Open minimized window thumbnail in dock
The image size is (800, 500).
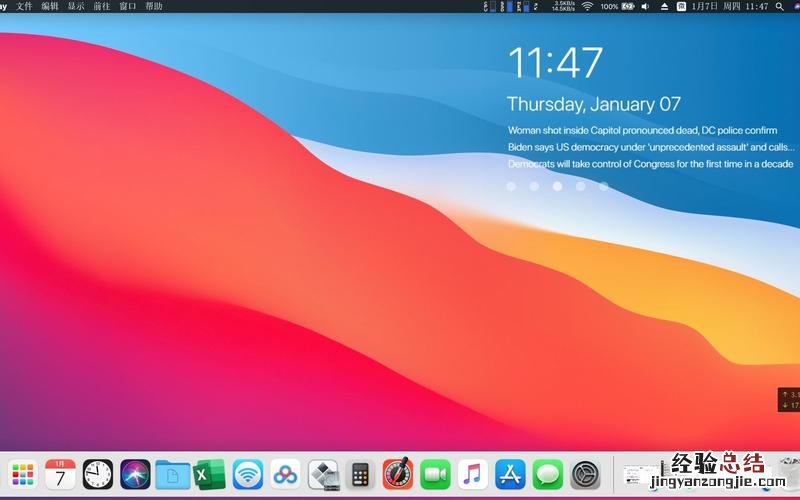642,475
